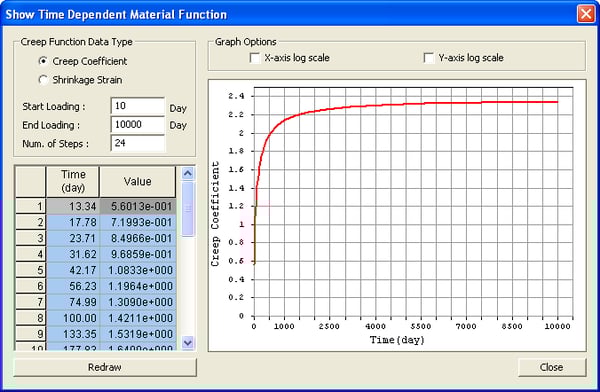The height and width of the screenshot is (392, 600).
Task: Click the value cell 1.3090e+000
Action: (x=138, y=302)
